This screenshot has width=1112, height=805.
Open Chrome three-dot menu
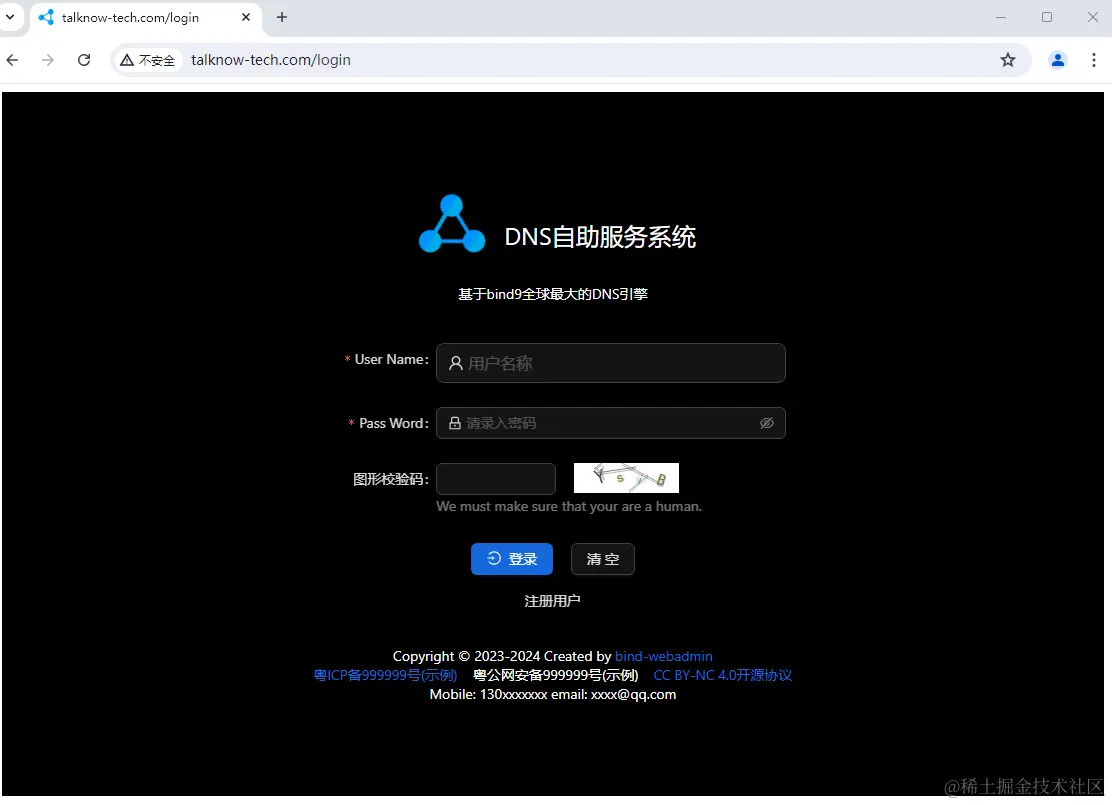point(1094,60)
